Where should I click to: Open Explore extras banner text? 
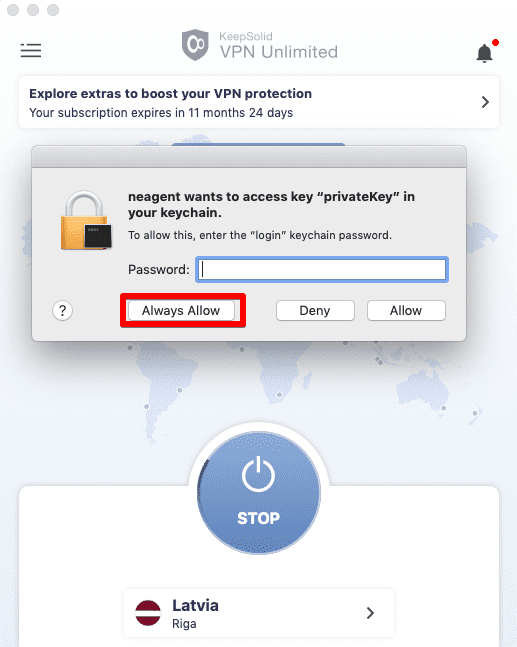pos(170,94)
